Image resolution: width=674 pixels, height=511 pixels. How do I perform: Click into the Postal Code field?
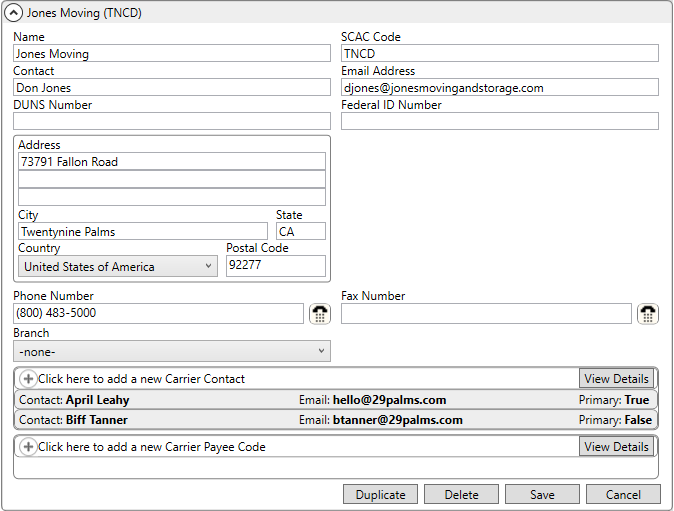coord(275,266)
